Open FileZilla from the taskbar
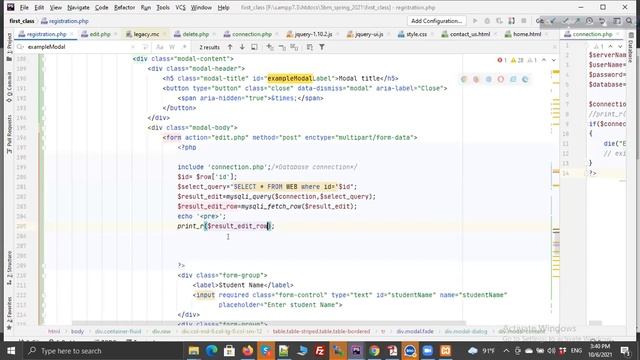This screenshot has height=360, width=640. click(x=320, y=351)
